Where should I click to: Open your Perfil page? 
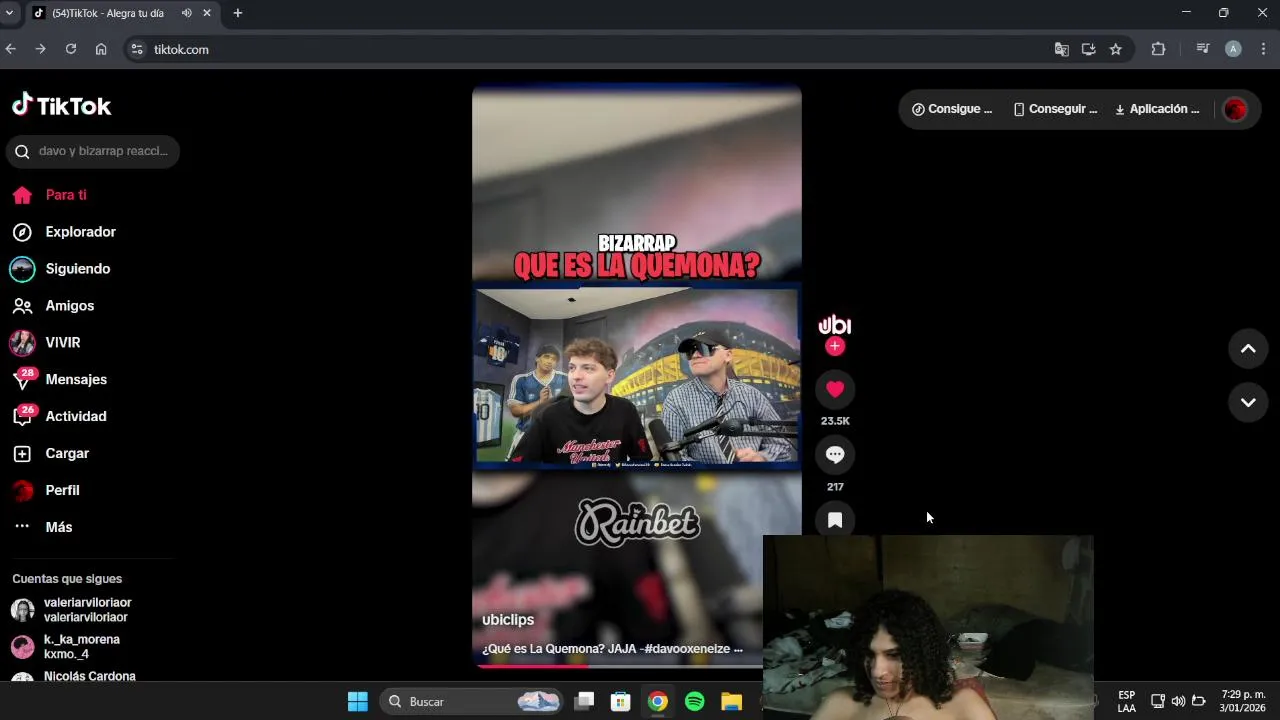(46, 491)
